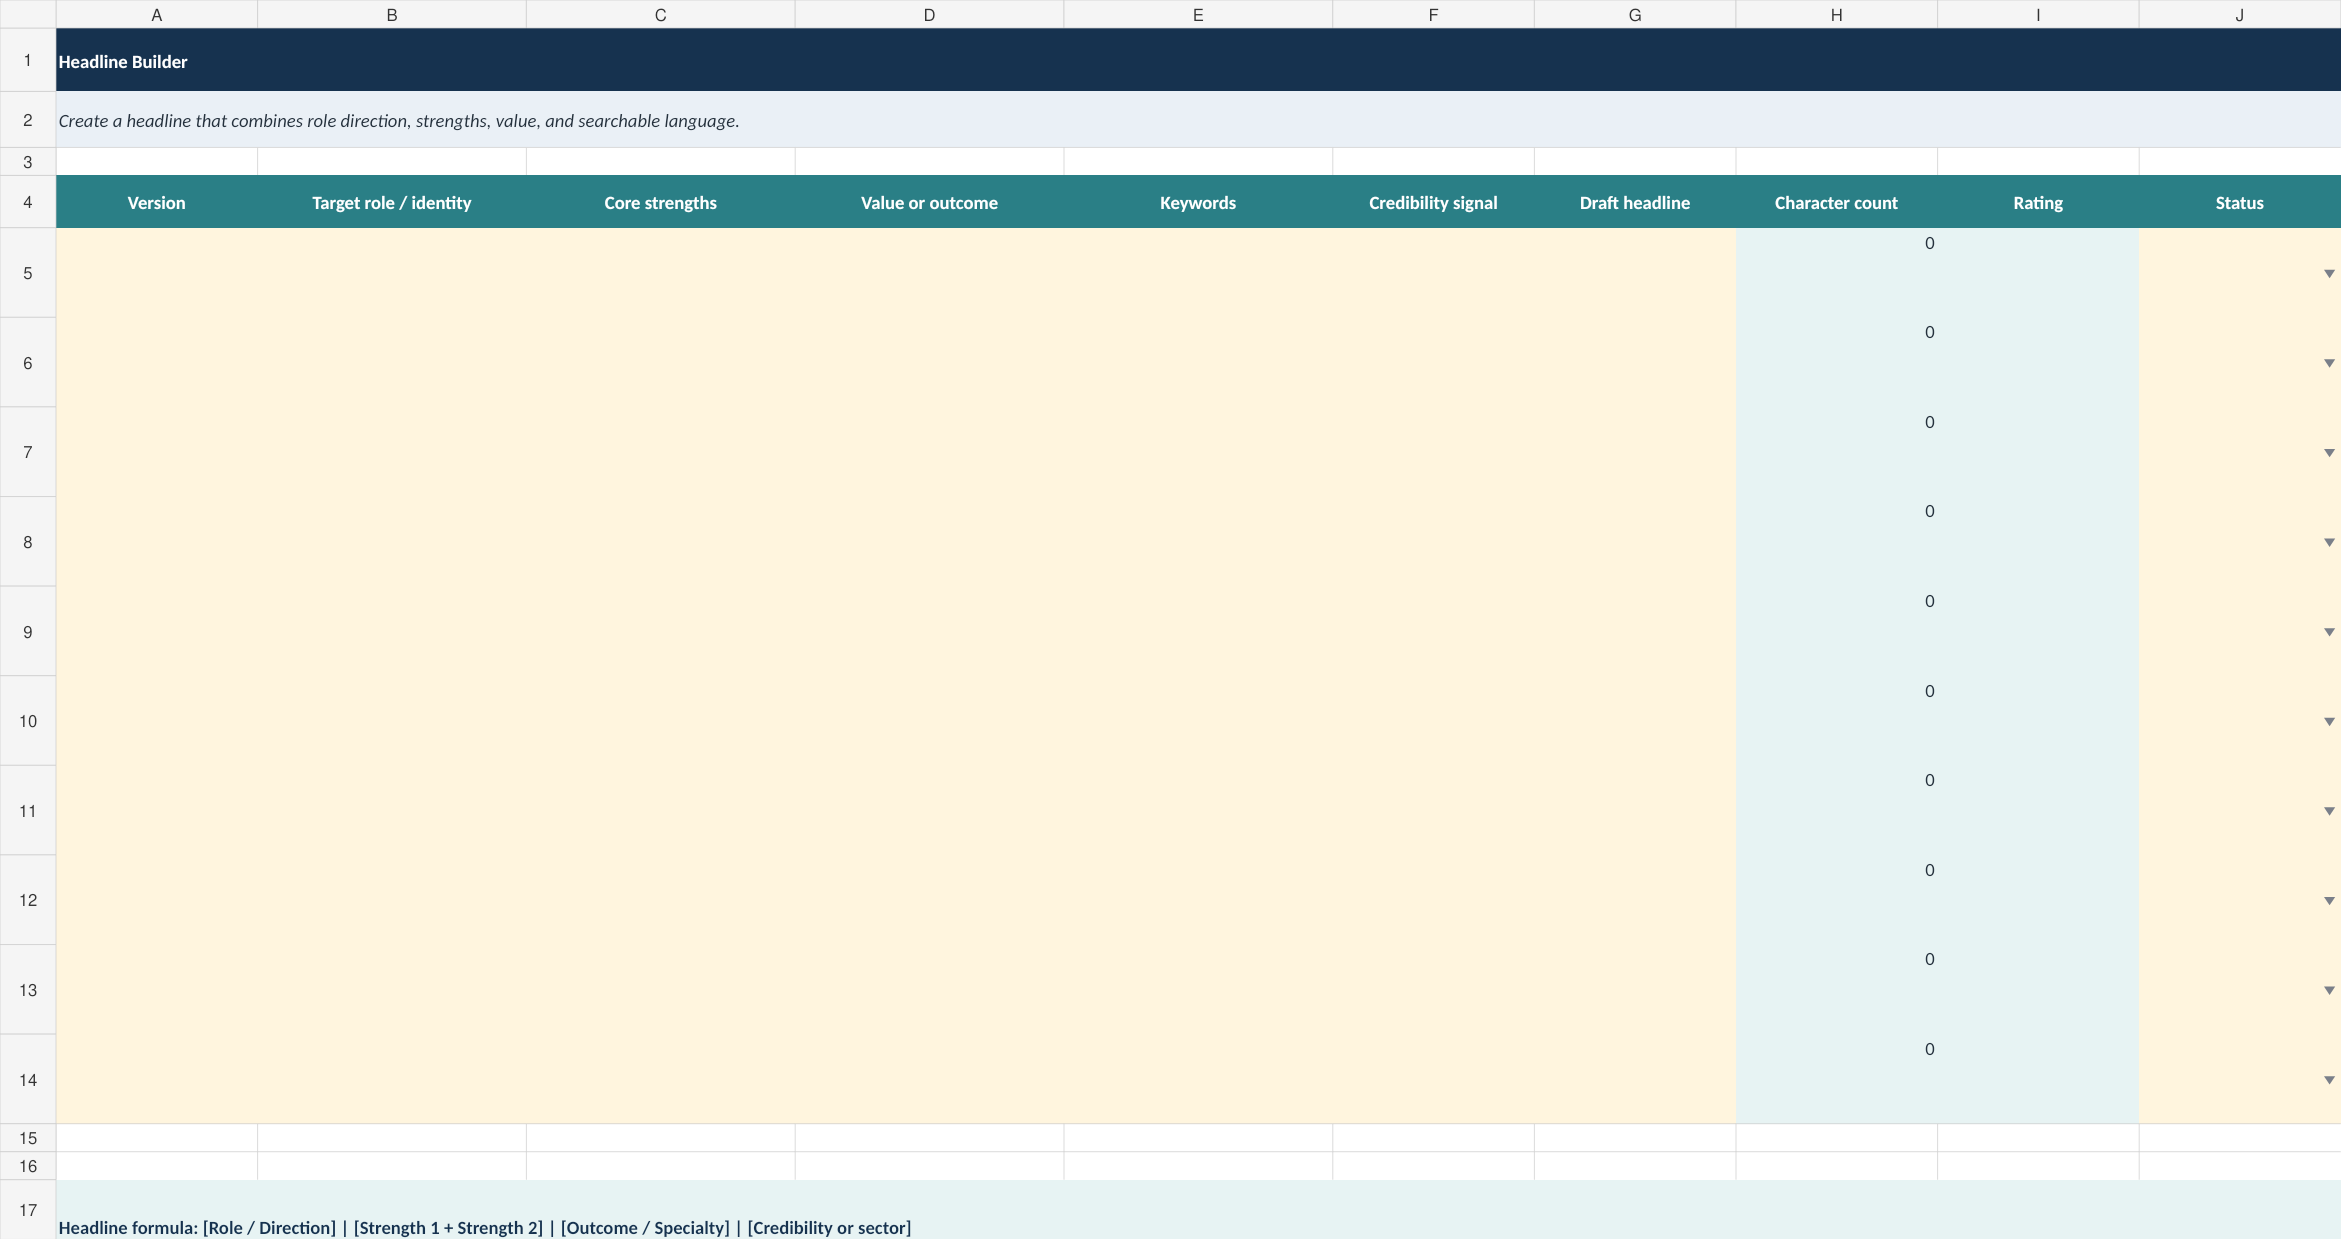
Task: Select column F header
Action: tap(1433, 14)
